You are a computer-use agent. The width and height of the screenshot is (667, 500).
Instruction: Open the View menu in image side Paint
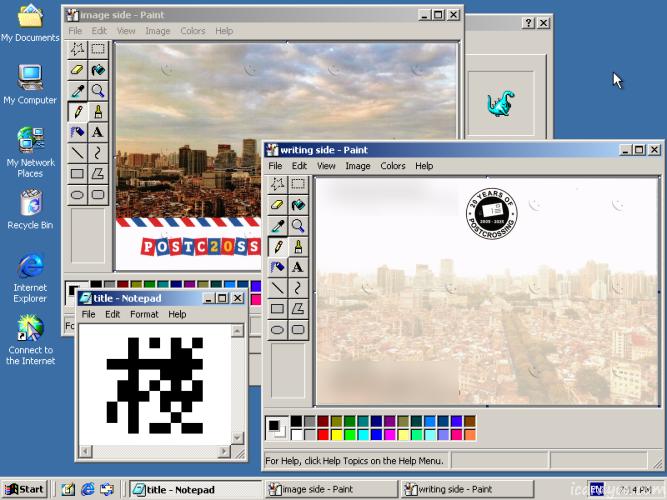click(x=126, y=31)
